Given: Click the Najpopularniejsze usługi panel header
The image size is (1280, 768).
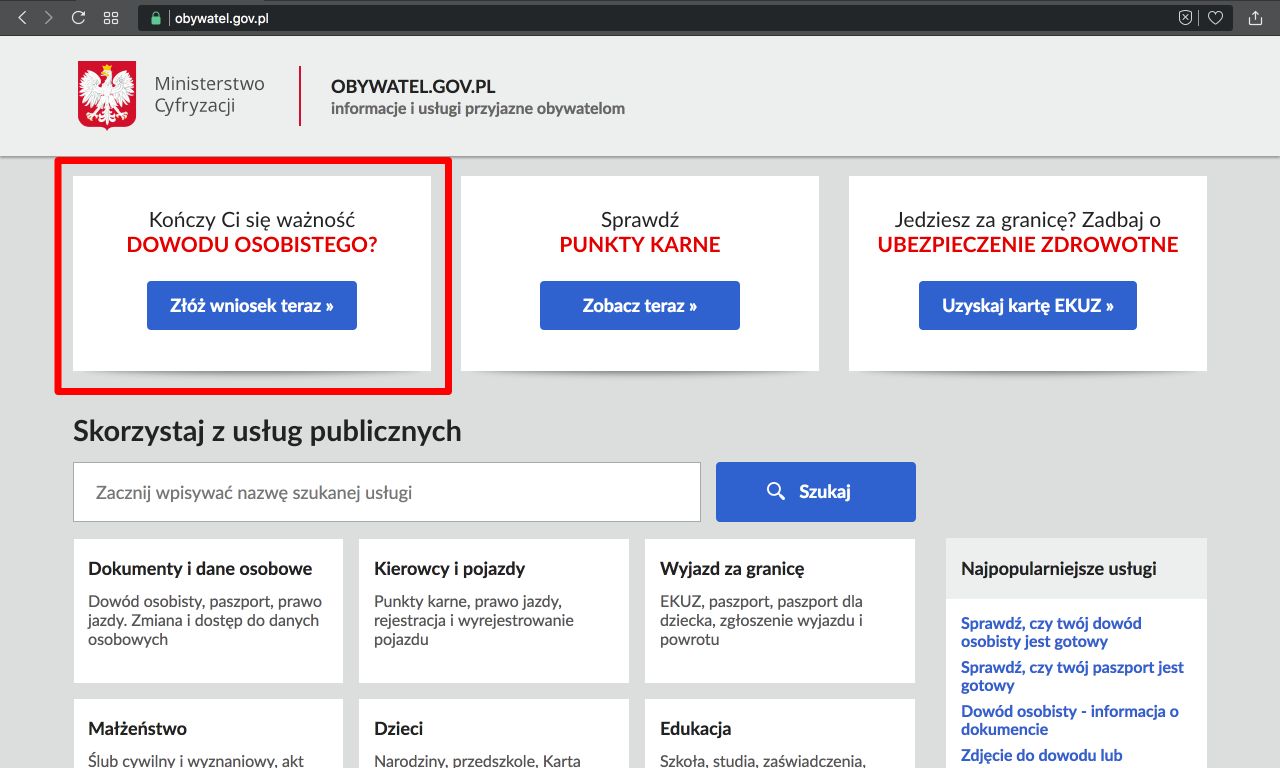Looking at the screenshot, I should coord(1076,569).
